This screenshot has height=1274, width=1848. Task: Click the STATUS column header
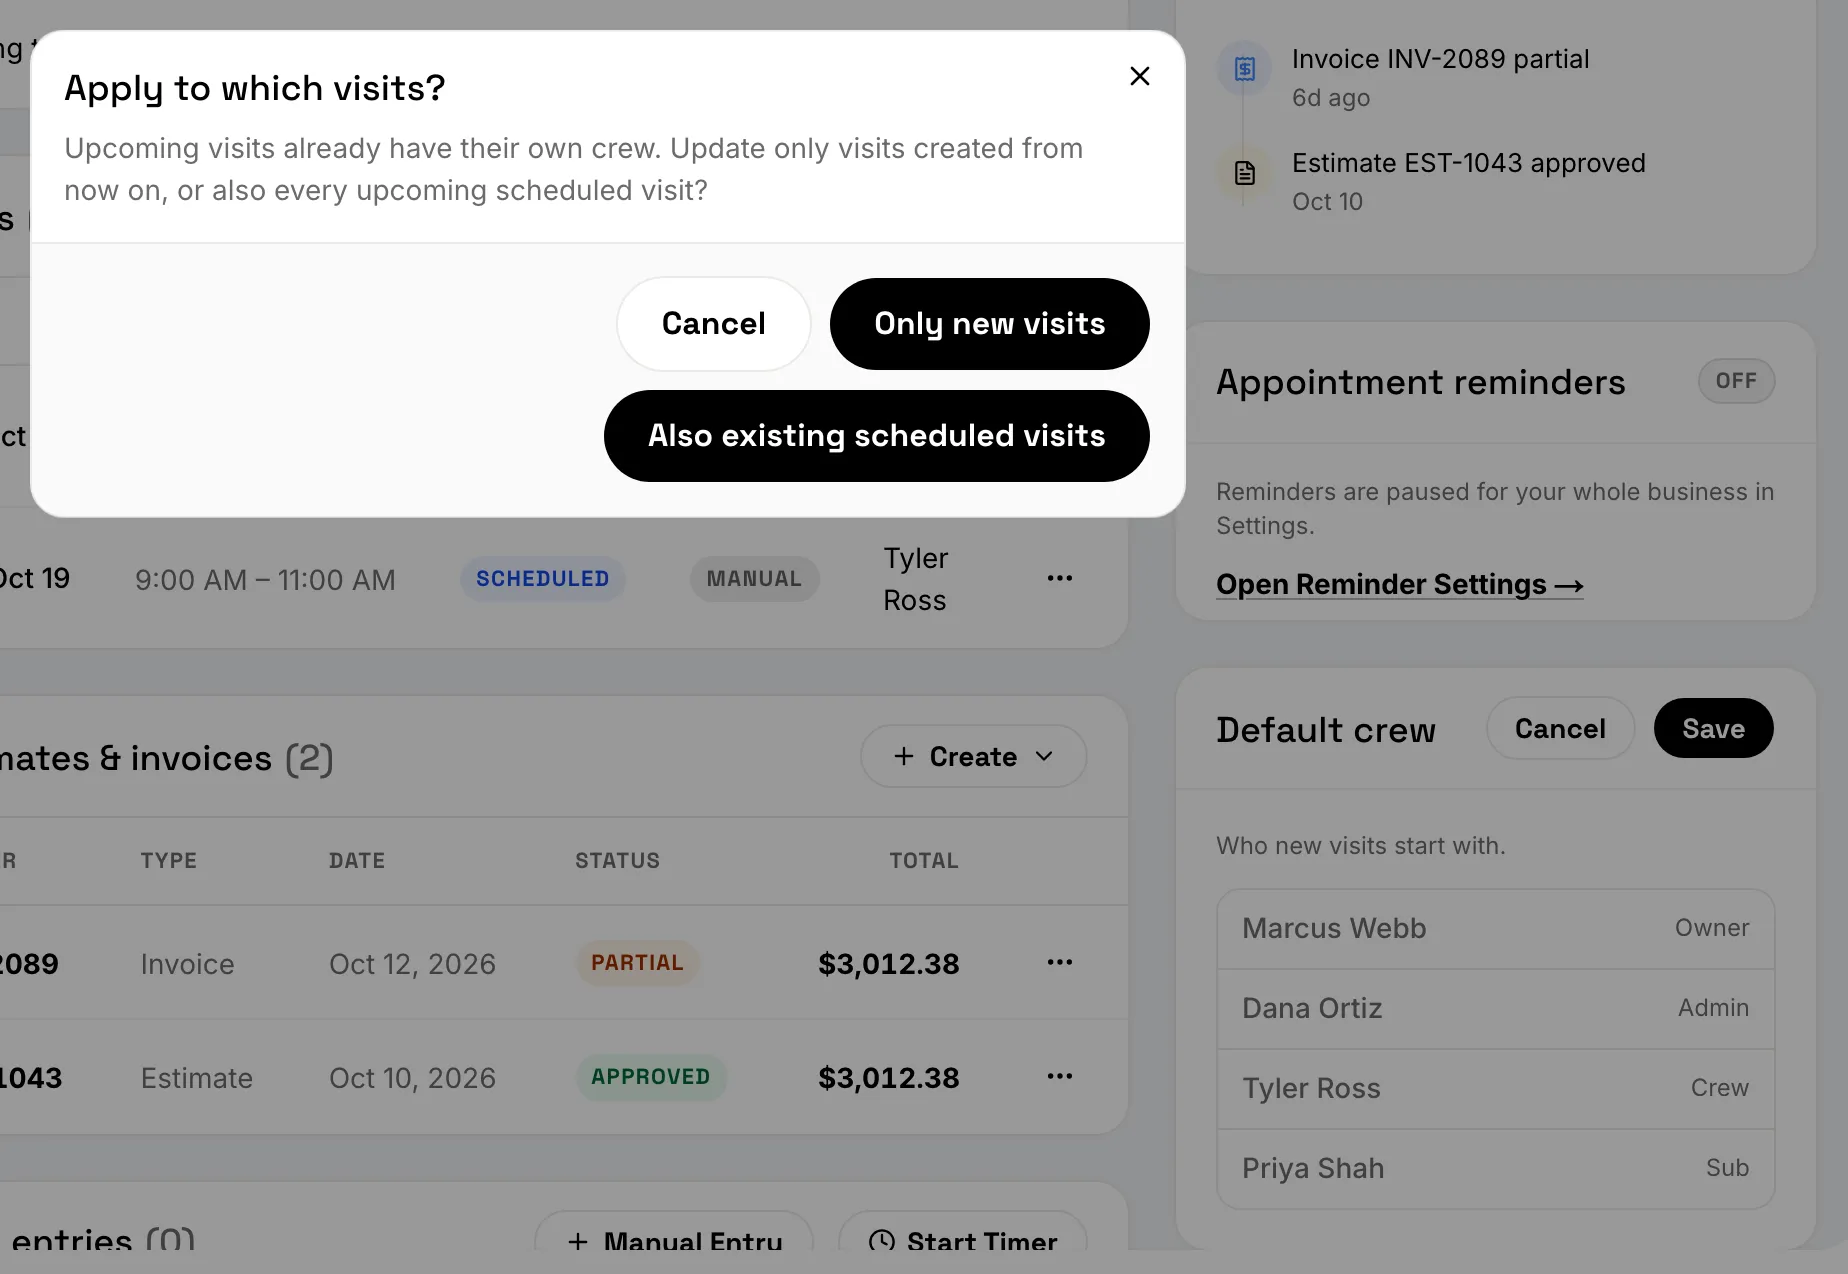pyautogui.click(x=617, y=861)
